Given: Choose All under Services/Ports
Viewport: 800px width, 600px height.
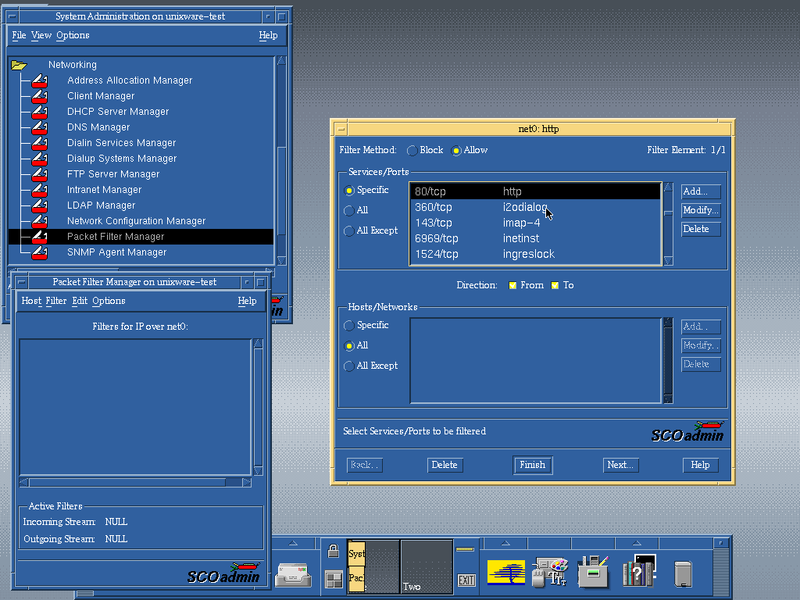Looking at the screenshot, I should (356, 210).
